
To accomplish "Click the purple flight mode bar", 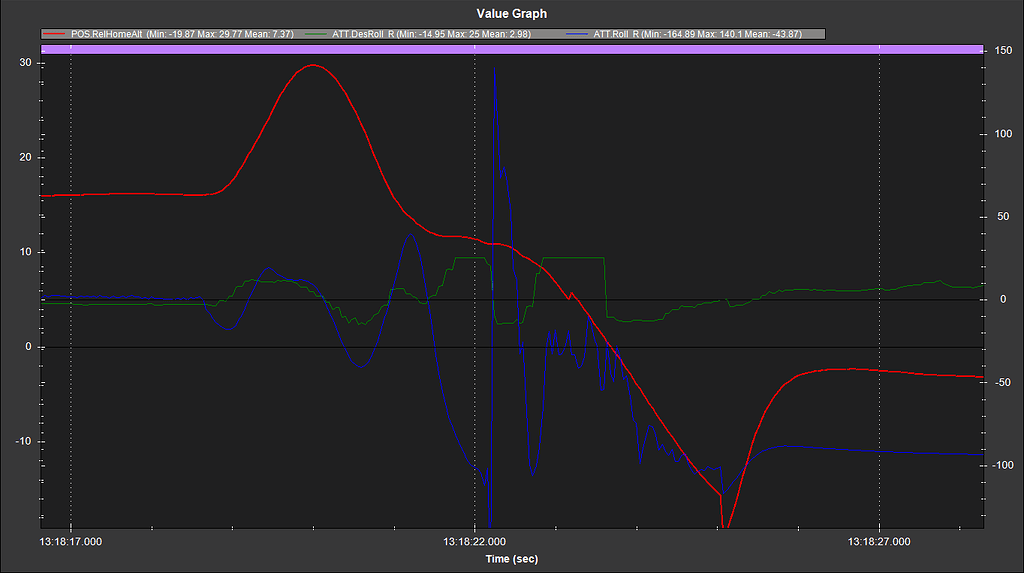I will [x=512, y=48].
